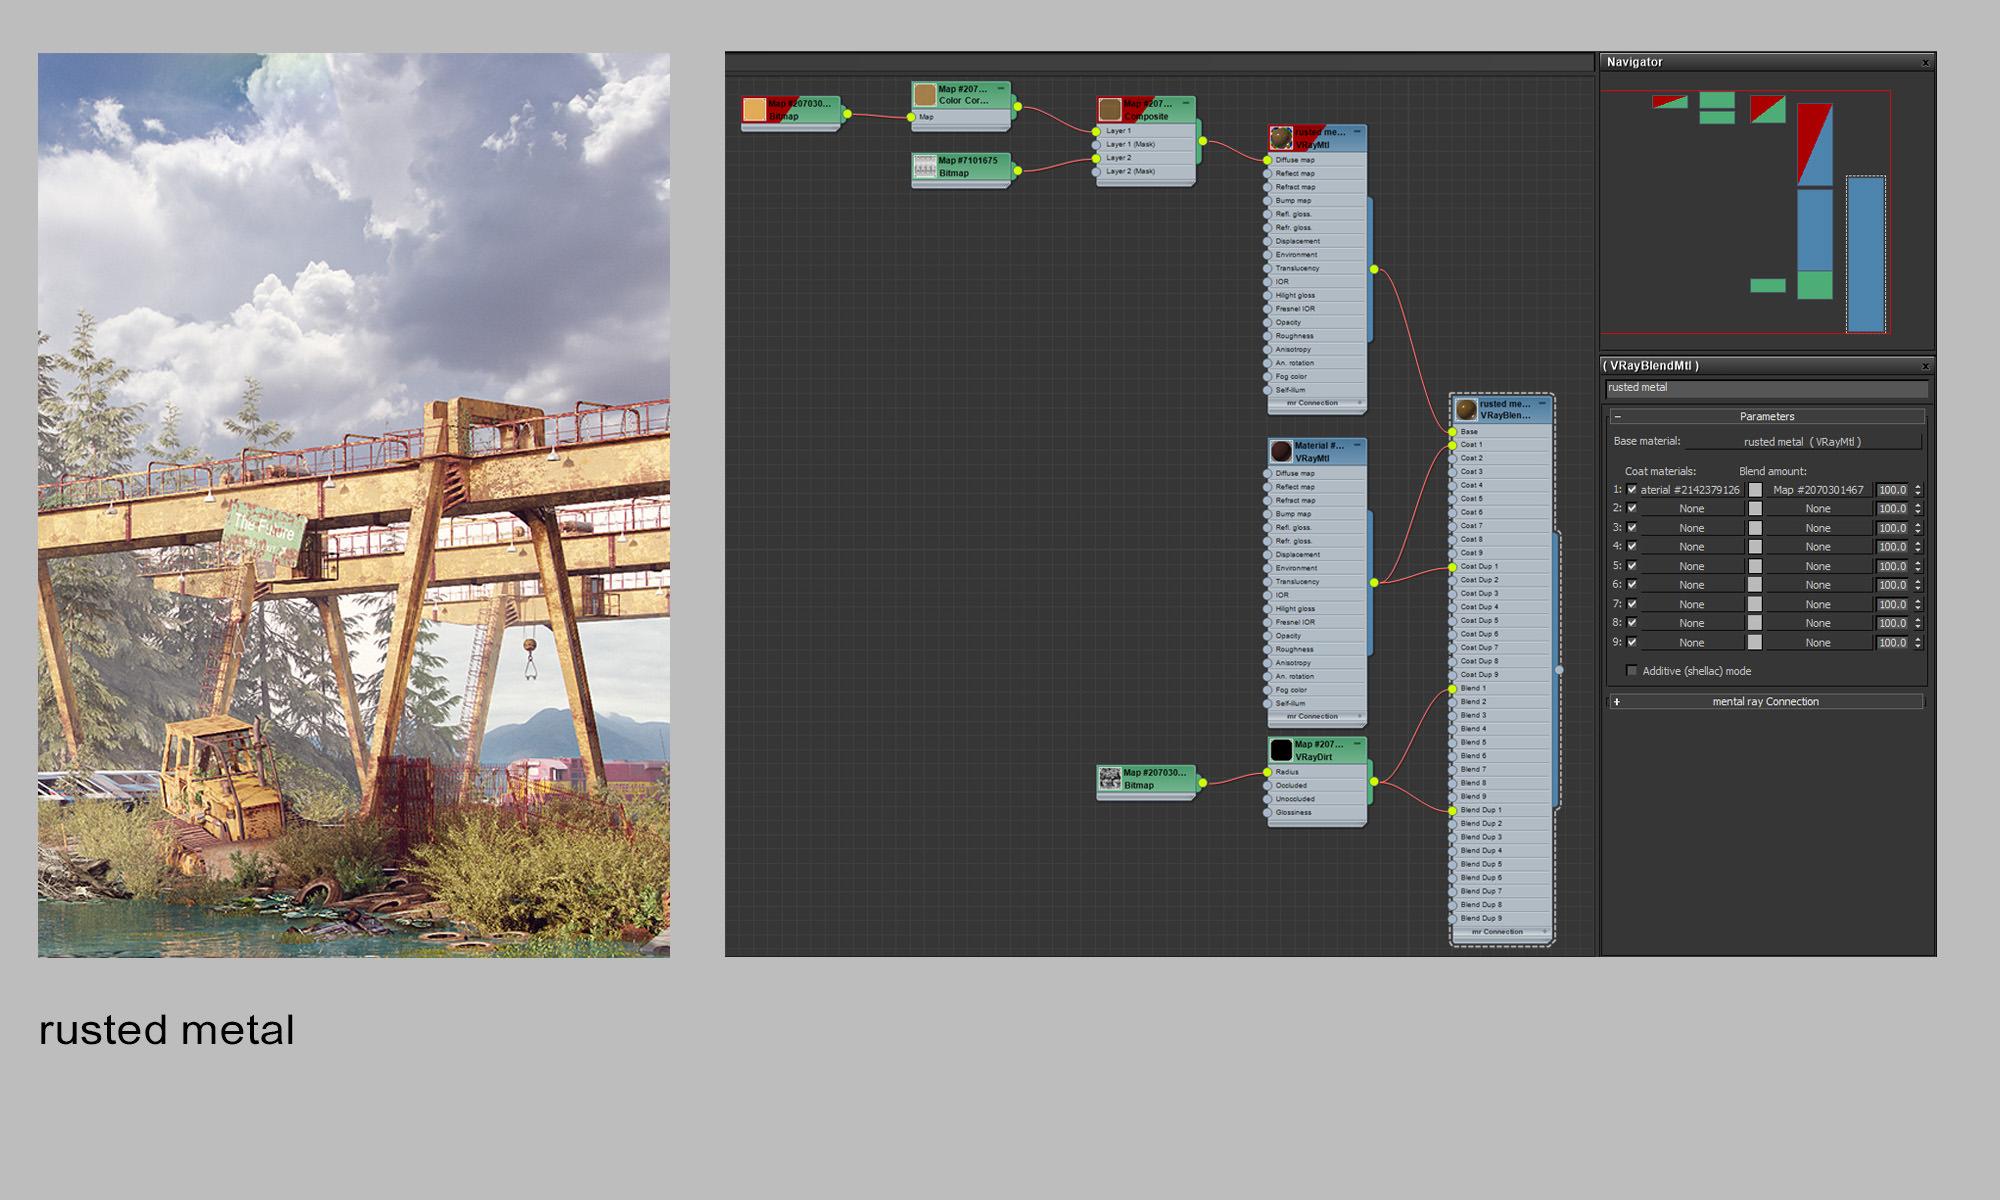Click the rusted crane render image
Image resolution: width=2000 pixels, height=1200 pixels.
click(x=354, y=505)
